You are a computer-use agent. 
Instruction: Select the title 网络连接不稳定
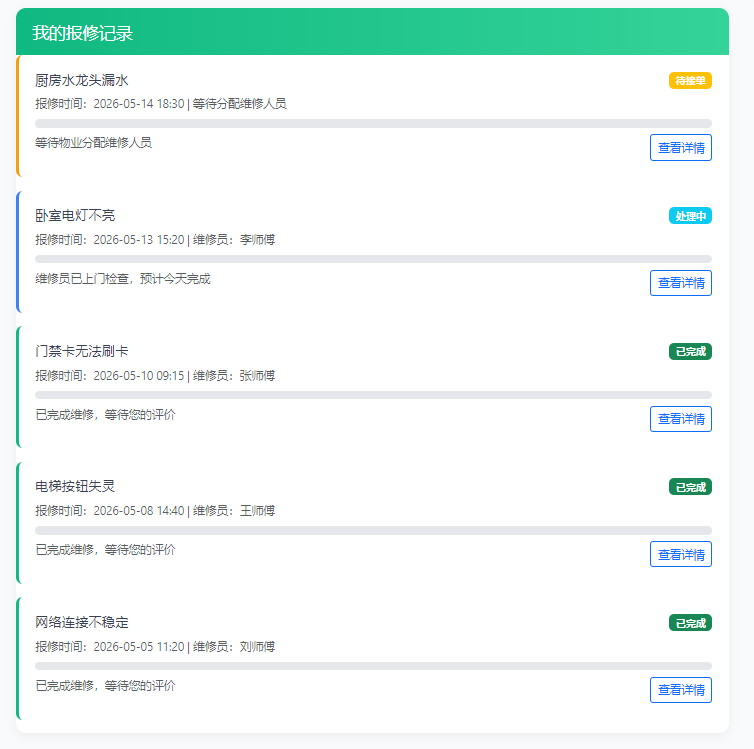[82, 623]
